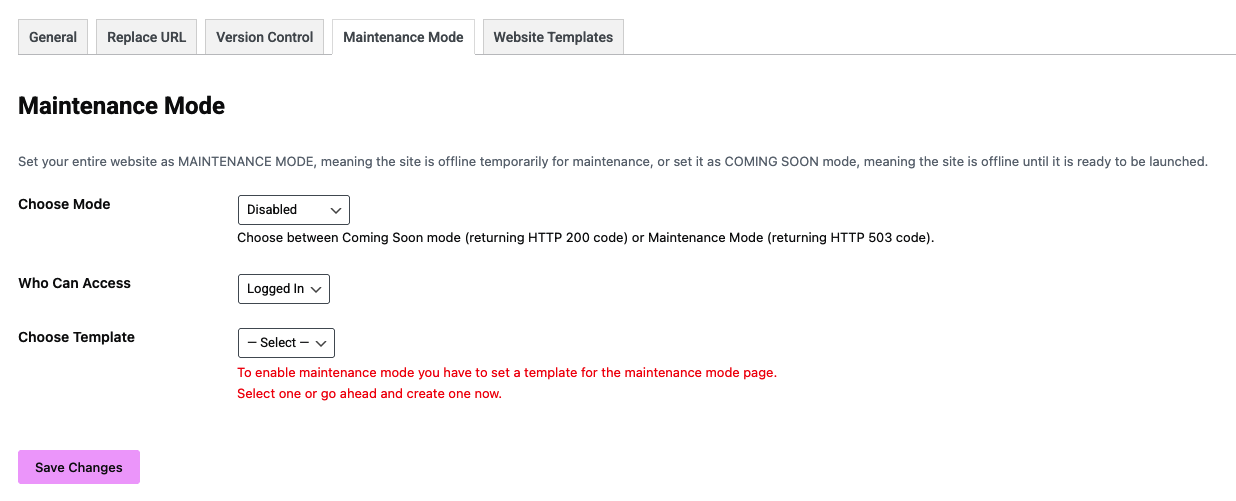Select the Maintenance Mode tab
1236x501 pixels.
(403, 37)
